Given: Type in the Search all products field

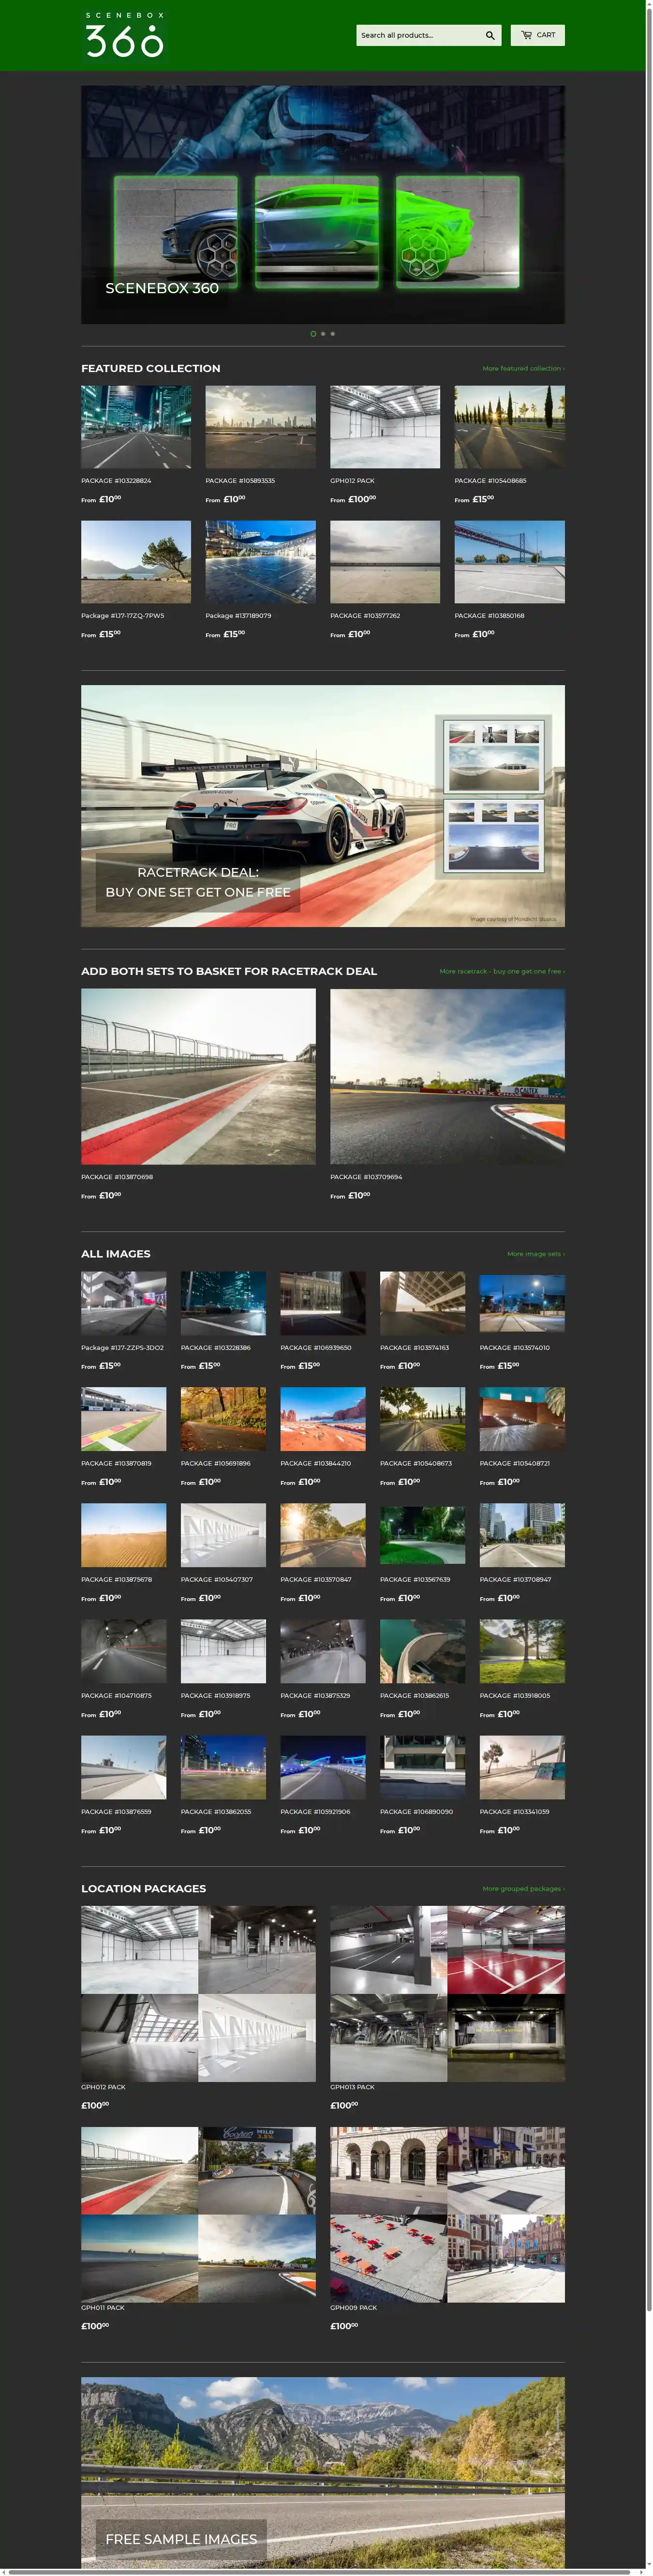Looking at the screenshot, I should point(418,36).
